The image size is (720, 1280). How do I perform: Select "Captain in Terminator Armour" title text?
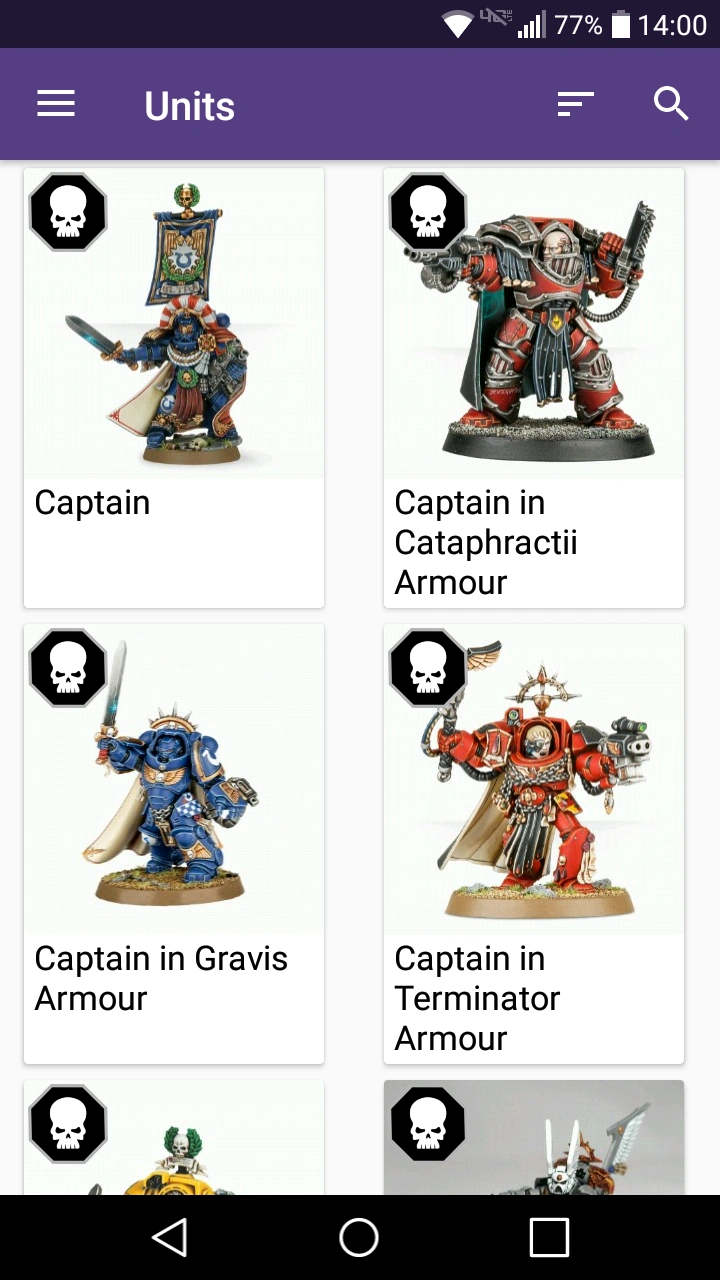coord(477,998)
